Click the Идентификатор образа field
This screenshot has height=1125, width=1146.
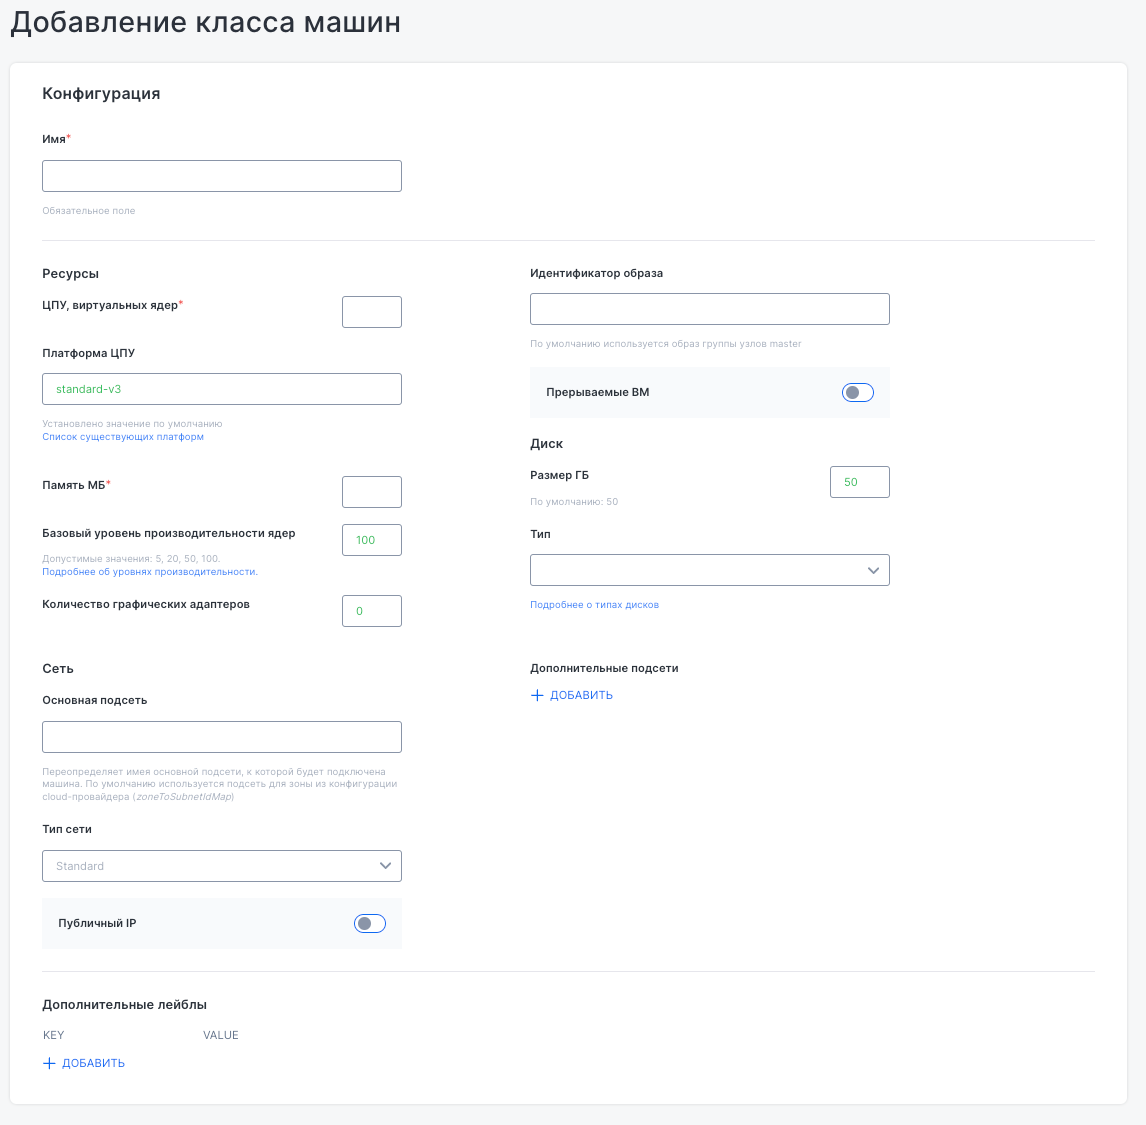point(709,309)
